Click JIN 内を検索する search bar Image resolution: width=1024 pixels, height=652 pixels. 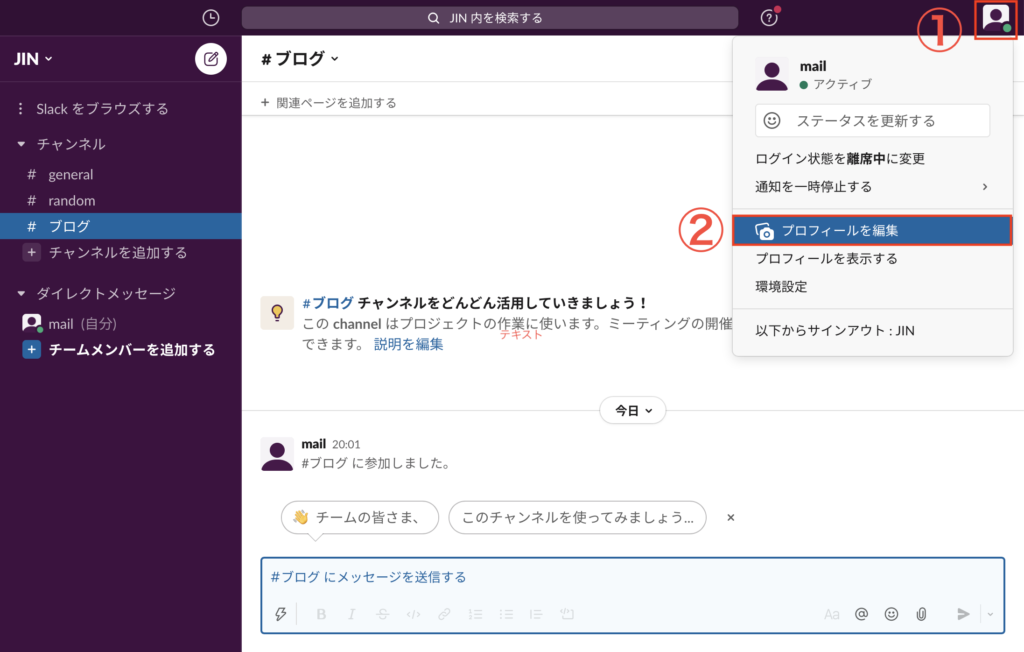click(490, 18)
